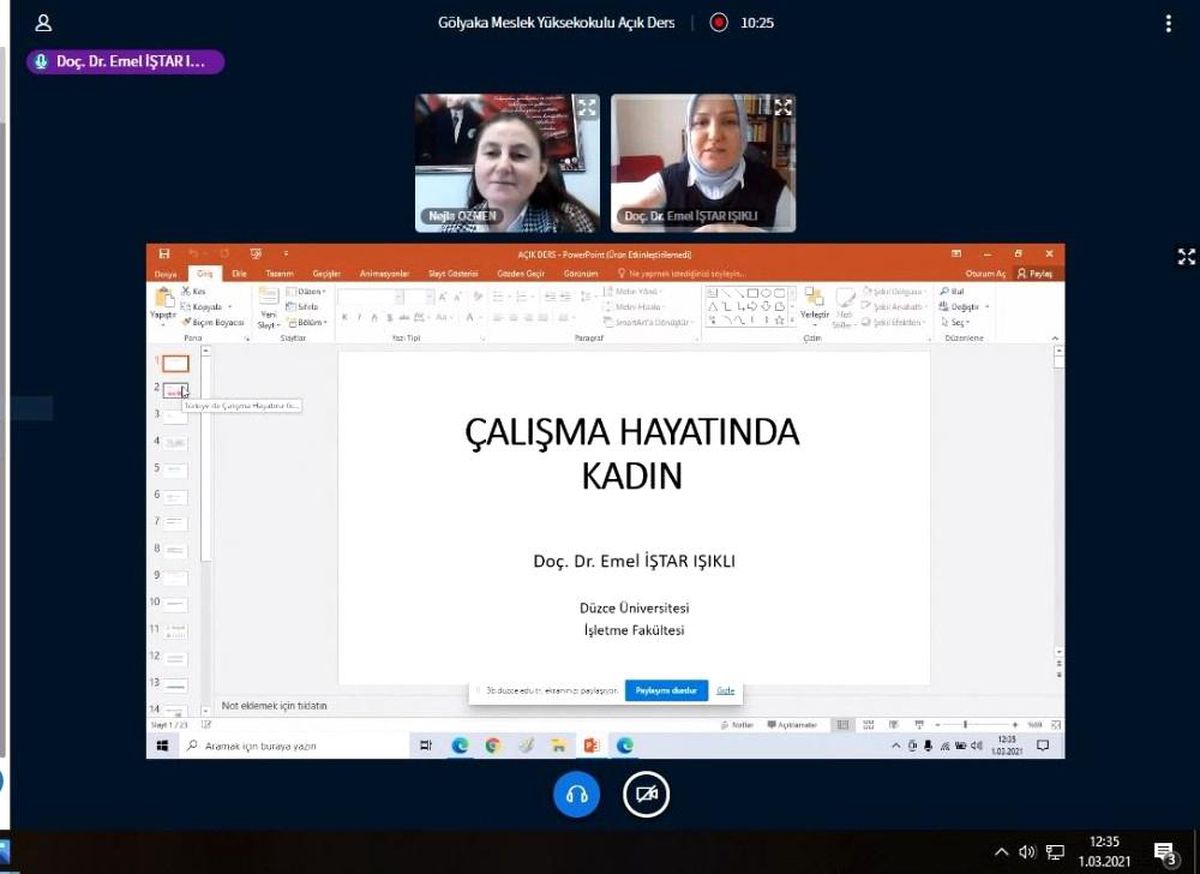
Task: Toggle the webcam sharing button
Action: 646,795
